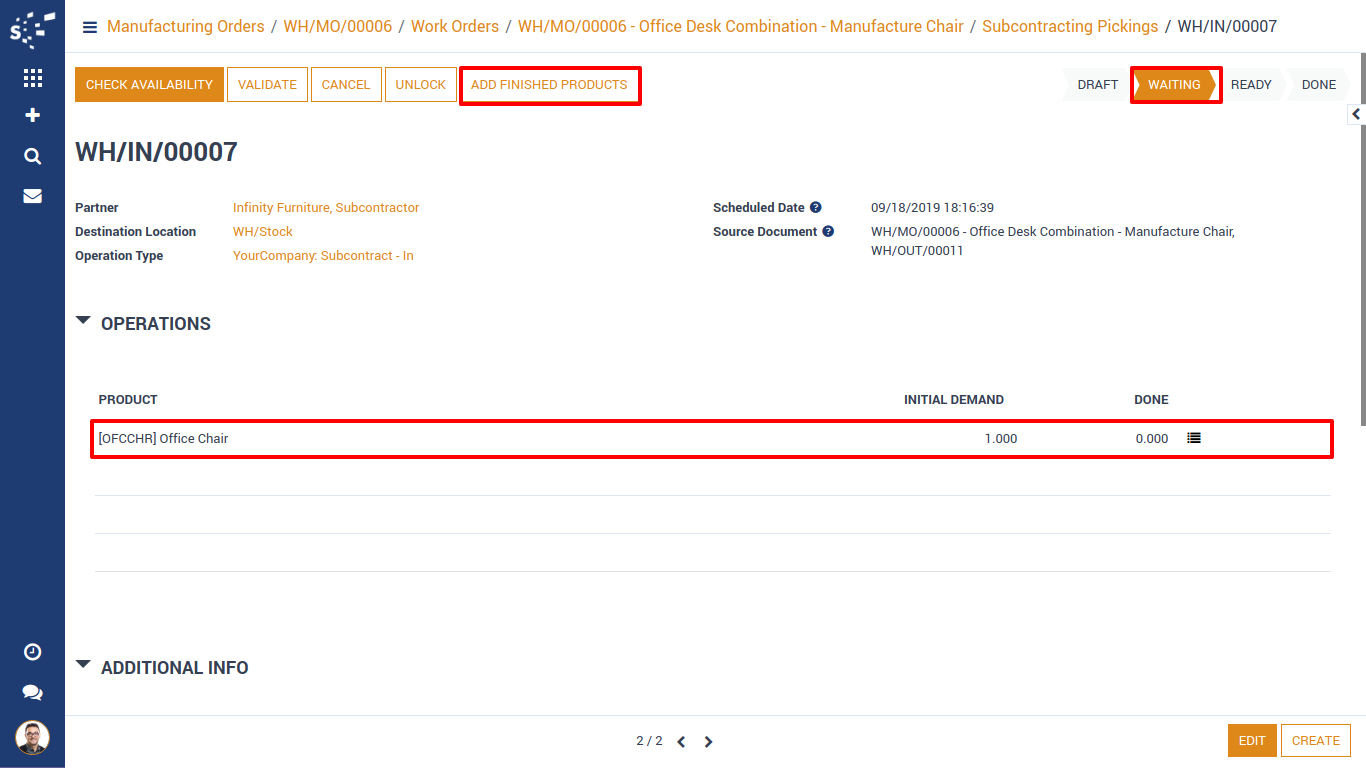Open detailed operations list icon for Office Chair
Image resolution: width=1366 pixels, height=768 pixels.
(x=1194, y=438)
